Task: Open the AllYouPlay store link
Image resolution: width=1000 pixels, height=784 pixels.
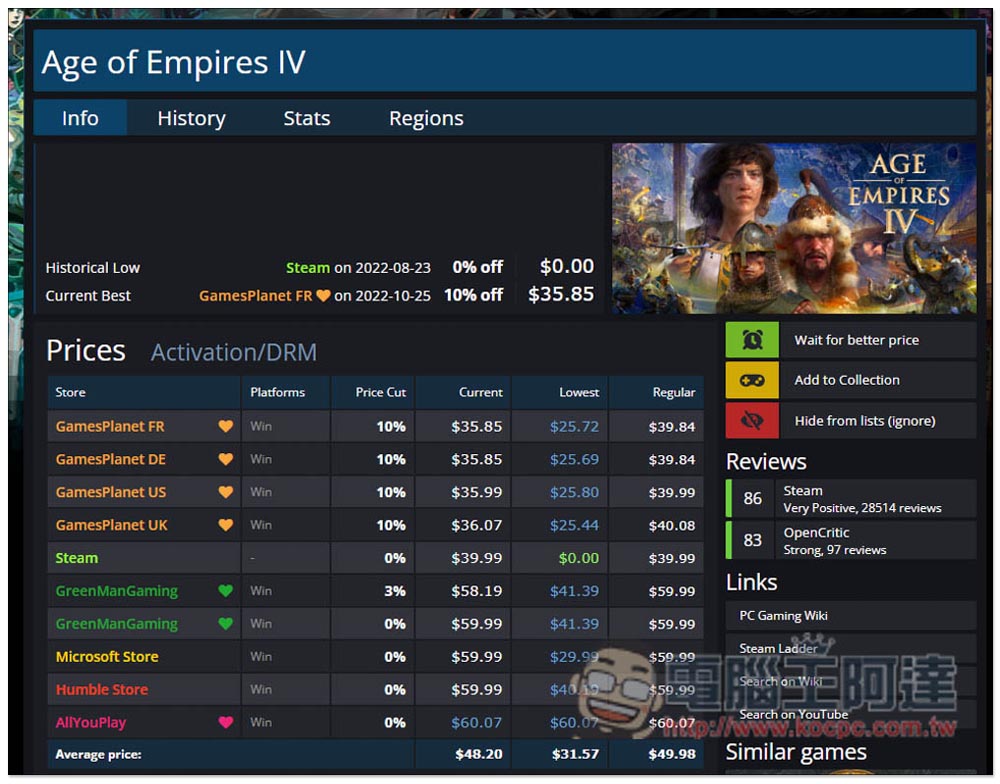Action: (x=91, y=722)
